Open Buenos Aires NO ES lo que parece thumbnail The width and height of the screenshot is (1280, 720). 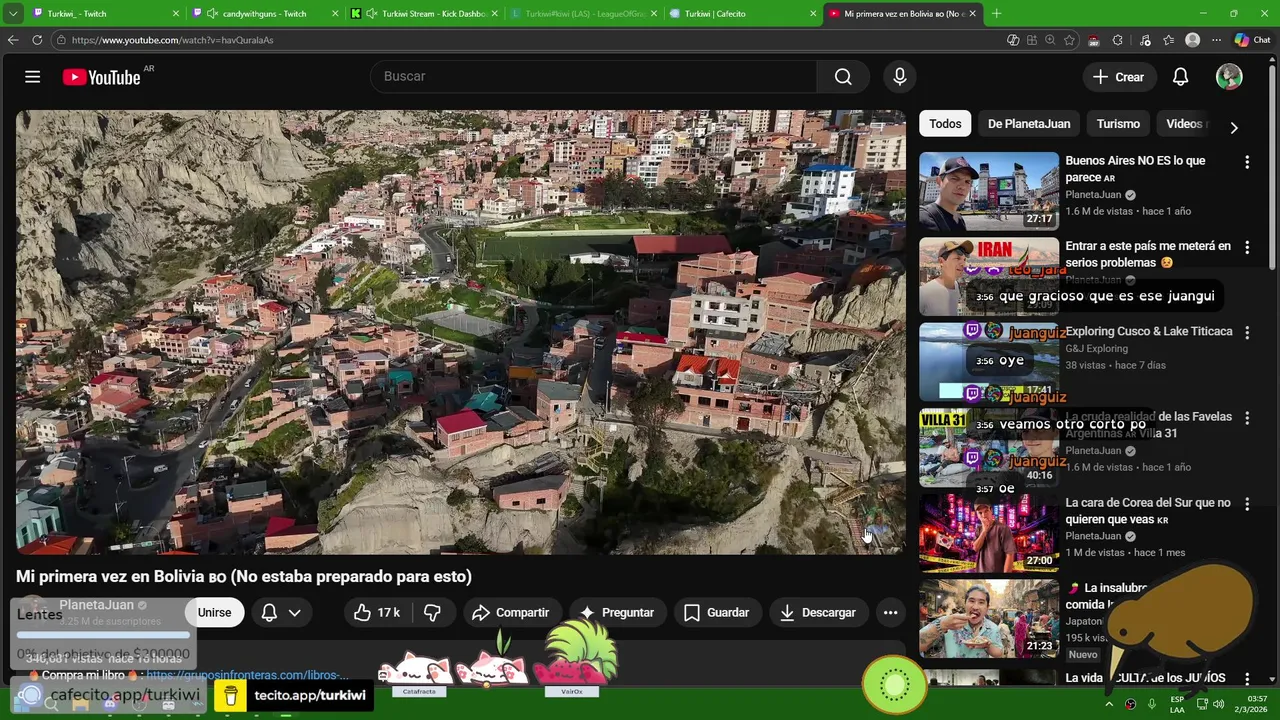(989, 191)
